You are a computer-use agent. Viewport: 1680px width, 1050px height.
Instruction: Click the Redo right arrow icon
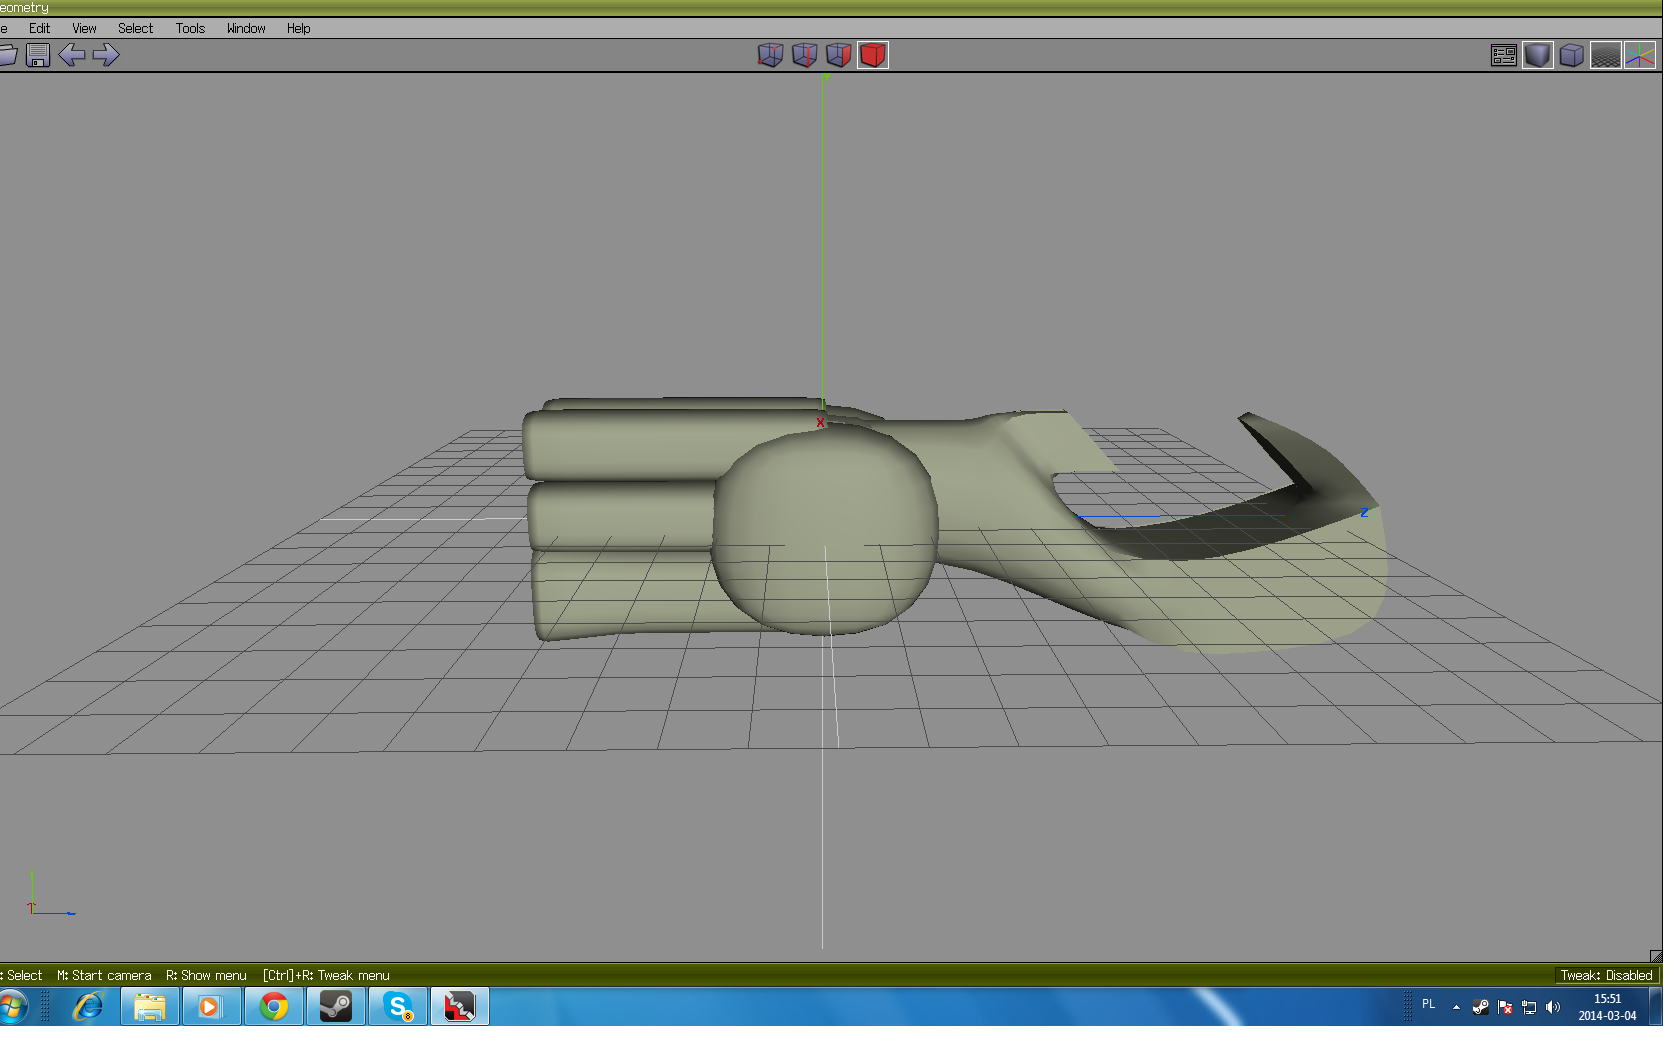click(106, 55)
